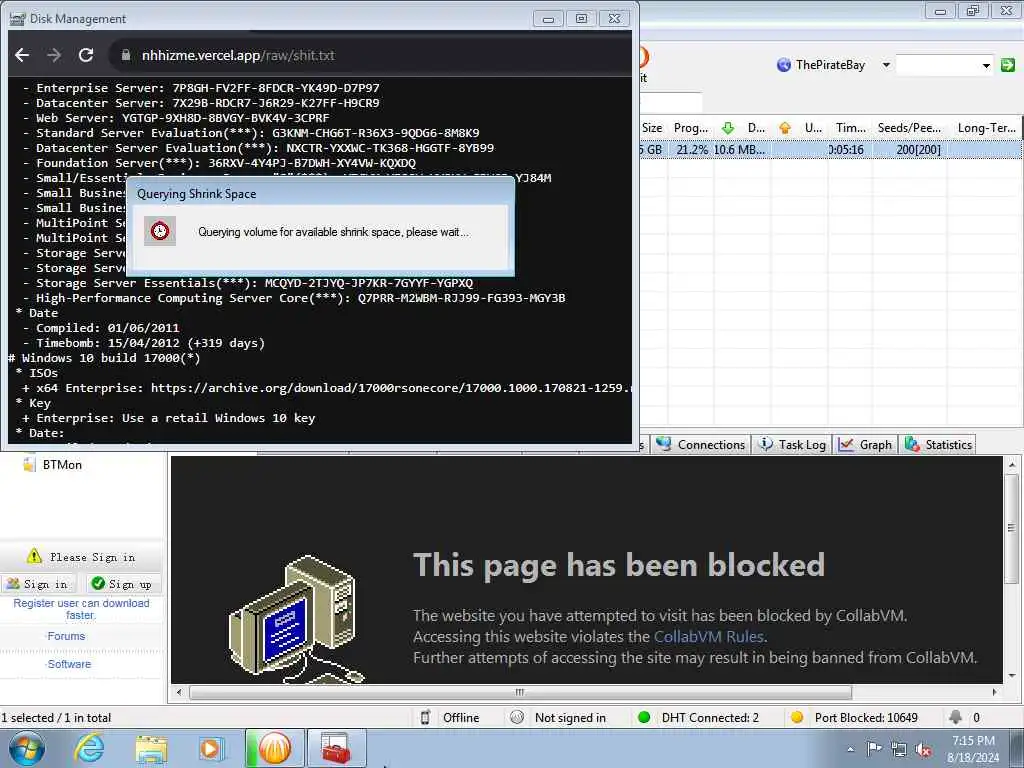Switch to BitComet on the taskbar
This screenshot has width=1024, height=768.
(275, 748)
